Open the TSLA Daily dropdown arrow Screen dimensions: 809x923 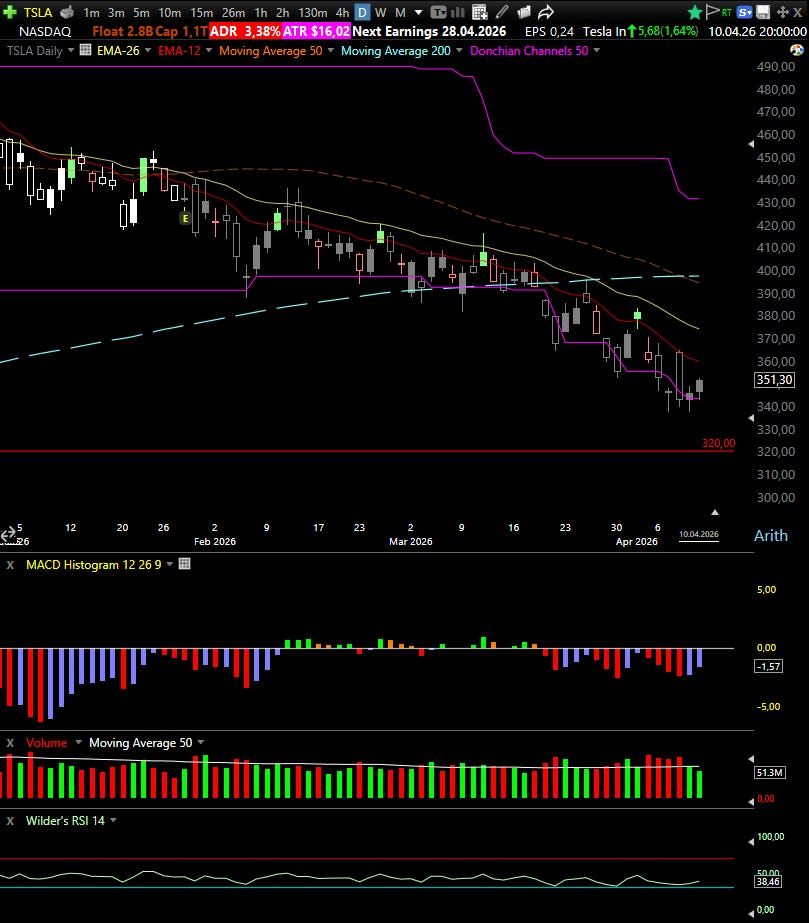click(x=71, y=50)
